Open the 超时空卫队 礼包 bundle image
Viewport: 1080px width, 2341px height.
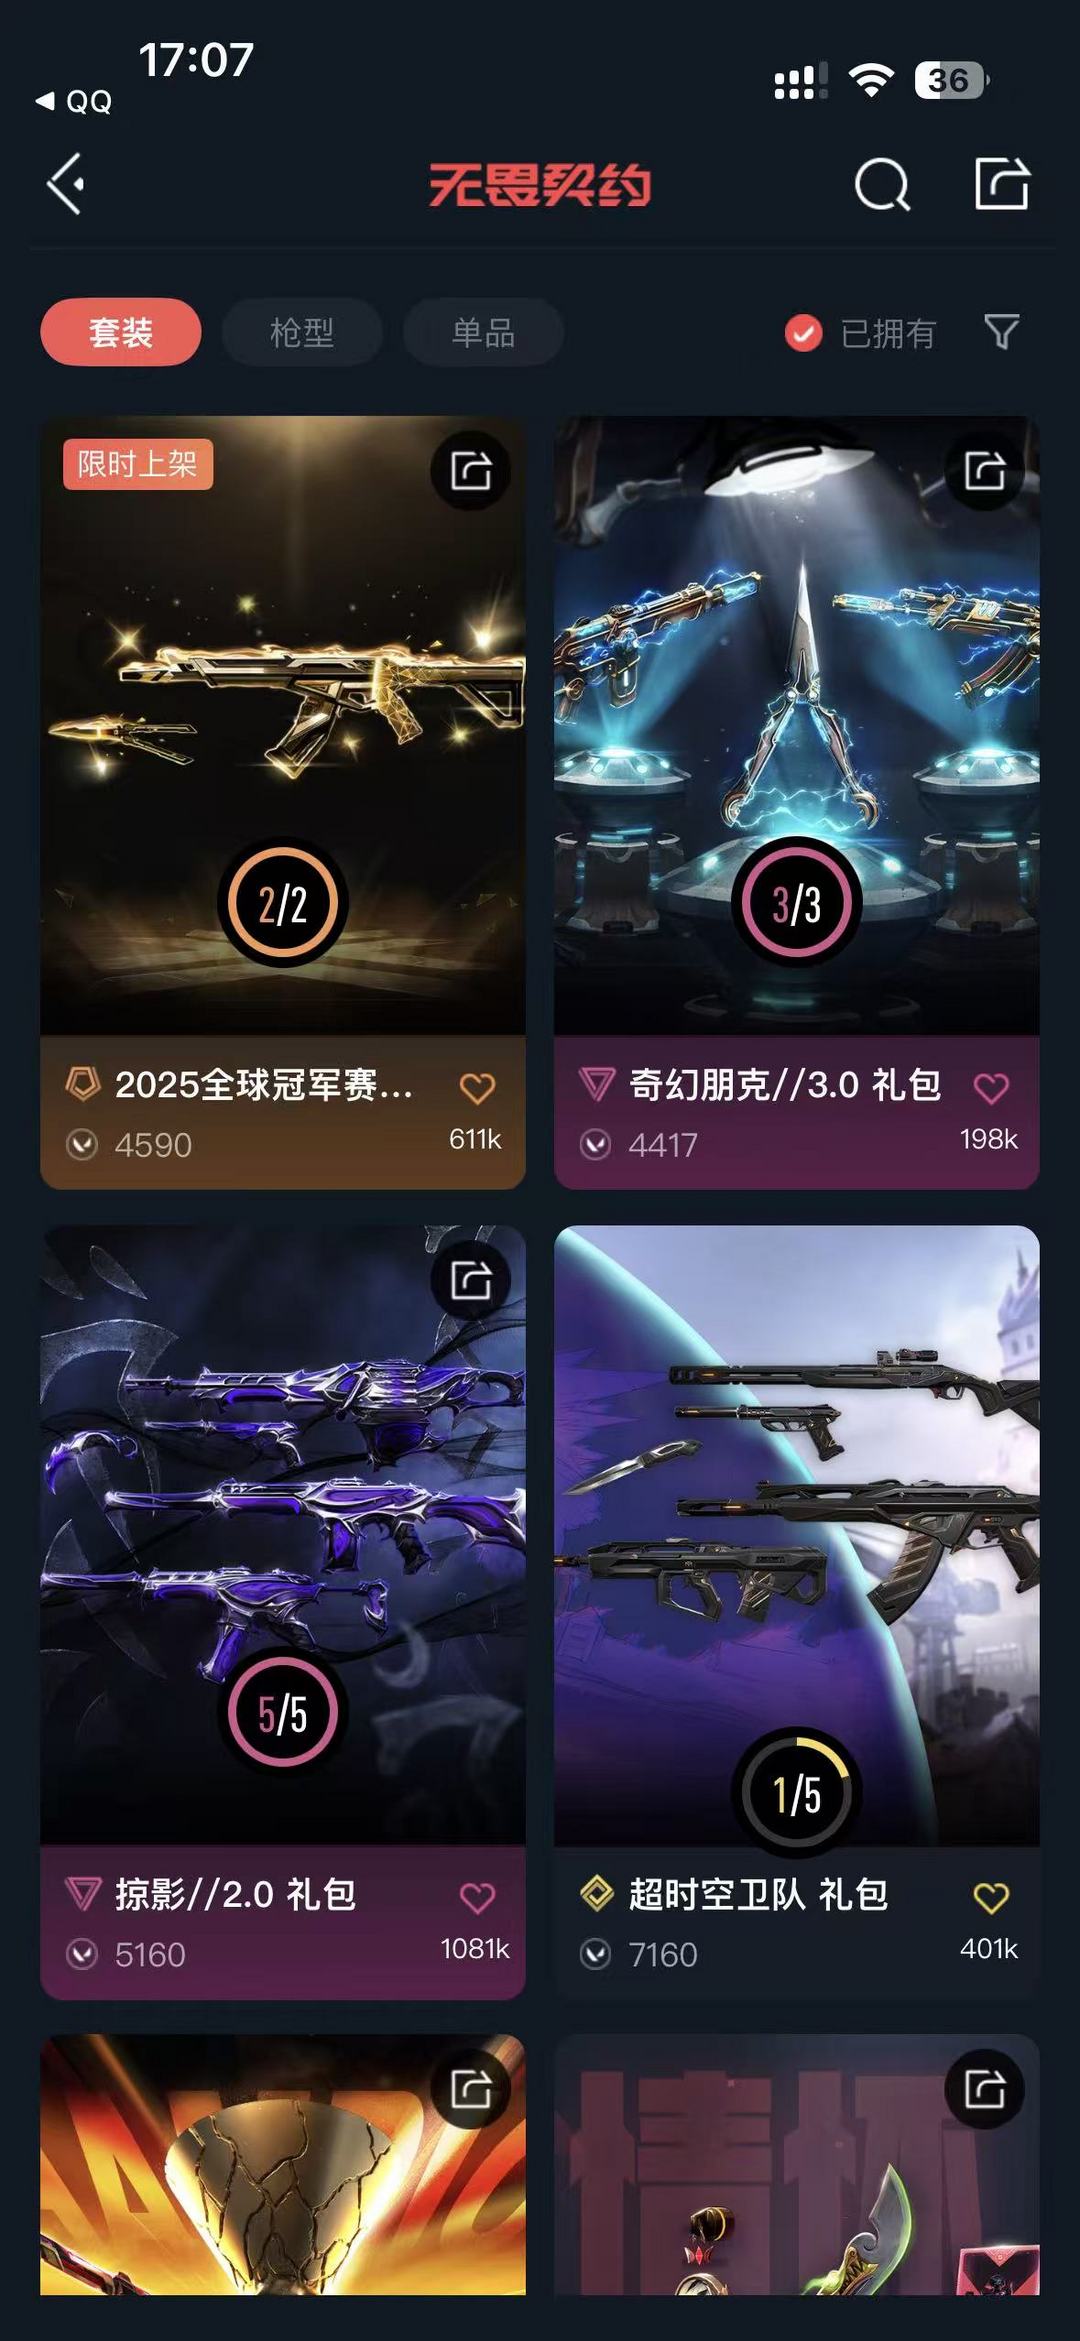[797, 1534]
